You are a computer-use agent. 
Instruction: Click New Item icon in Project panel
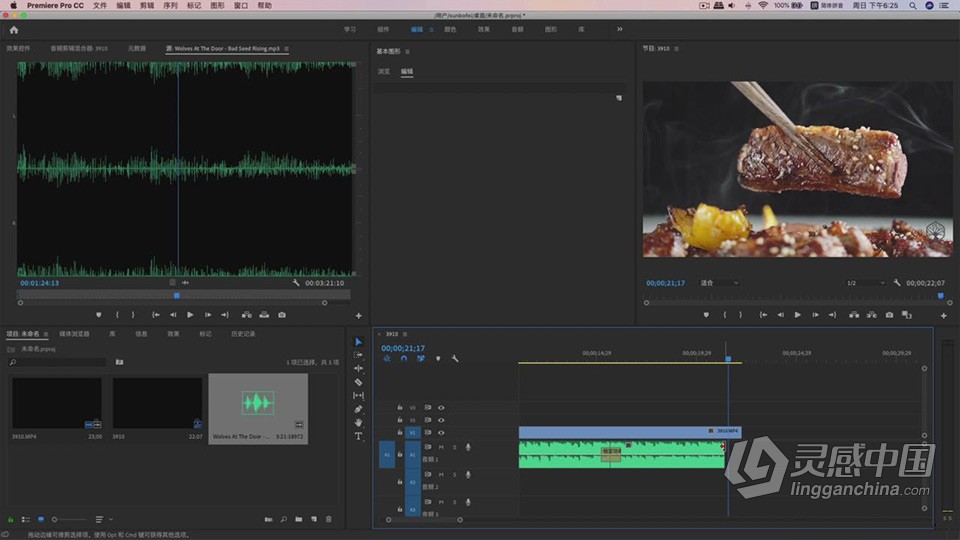coord(314,519)
